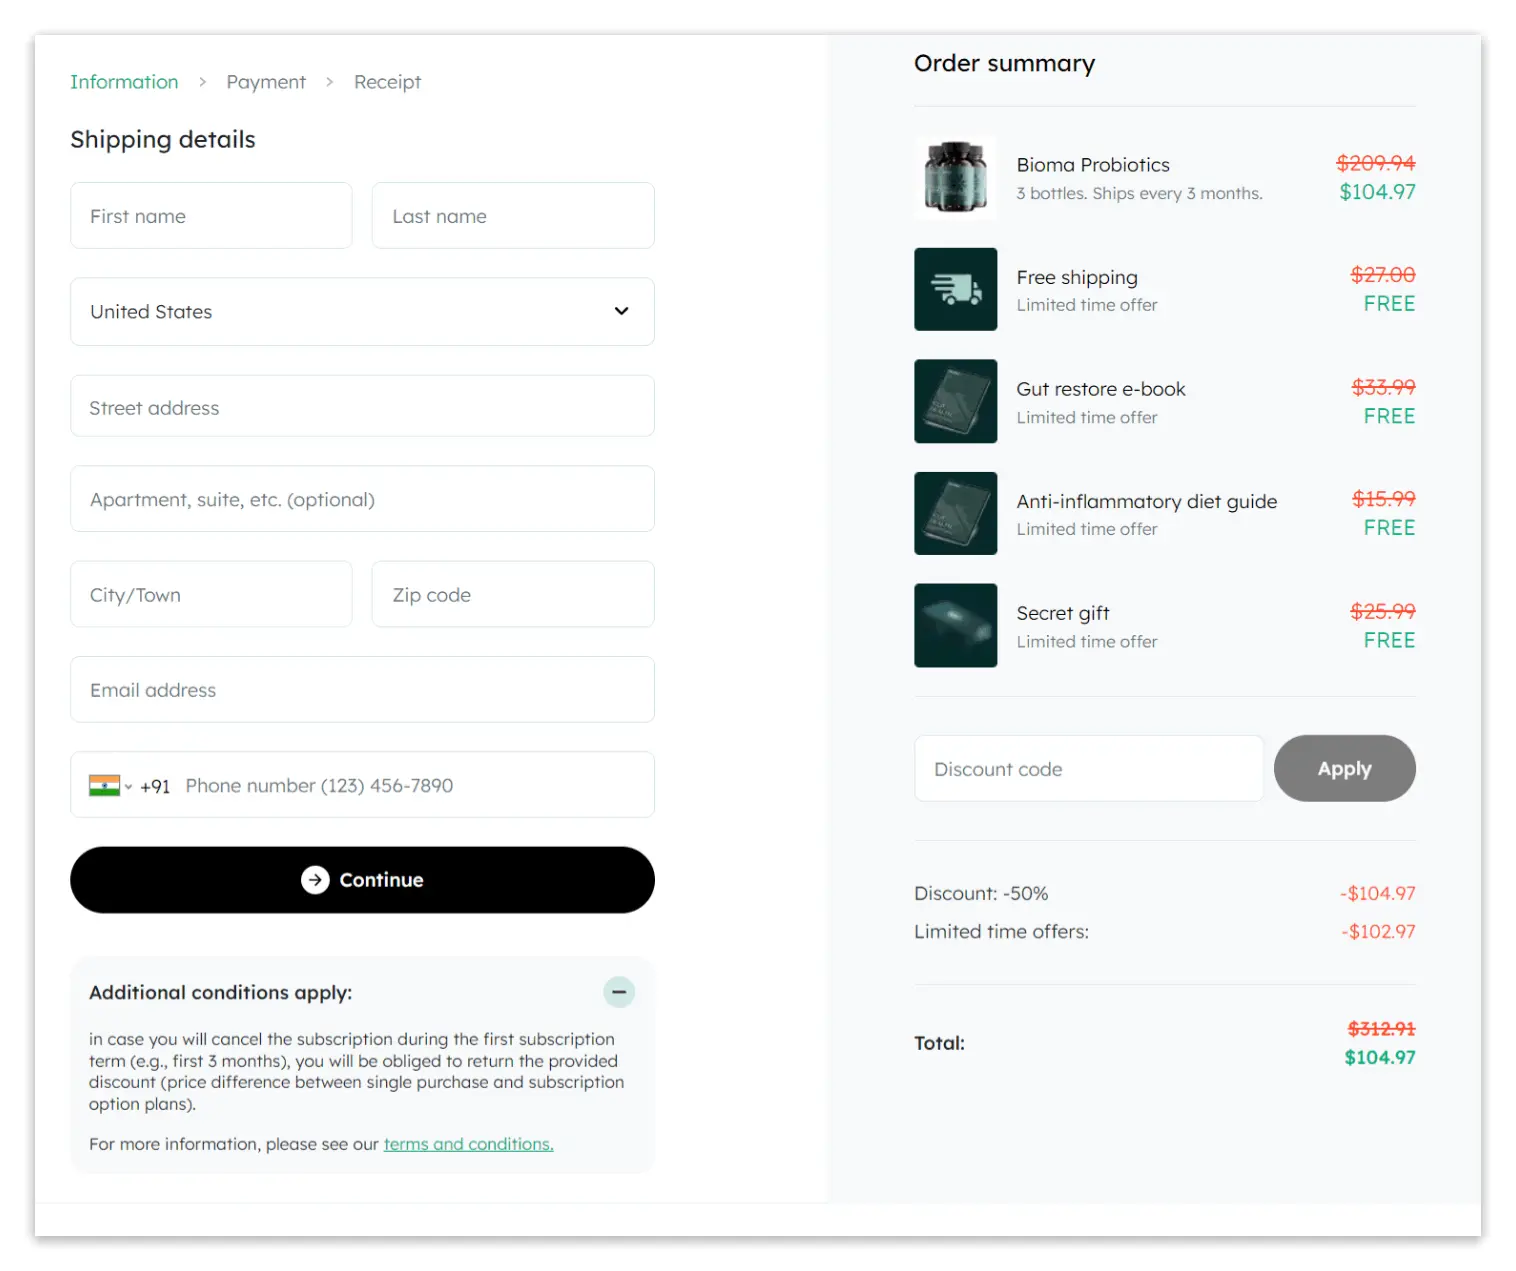Select the Zip code input
The width and height of the screenshot is (1516, 1271).
click(513, 594)
